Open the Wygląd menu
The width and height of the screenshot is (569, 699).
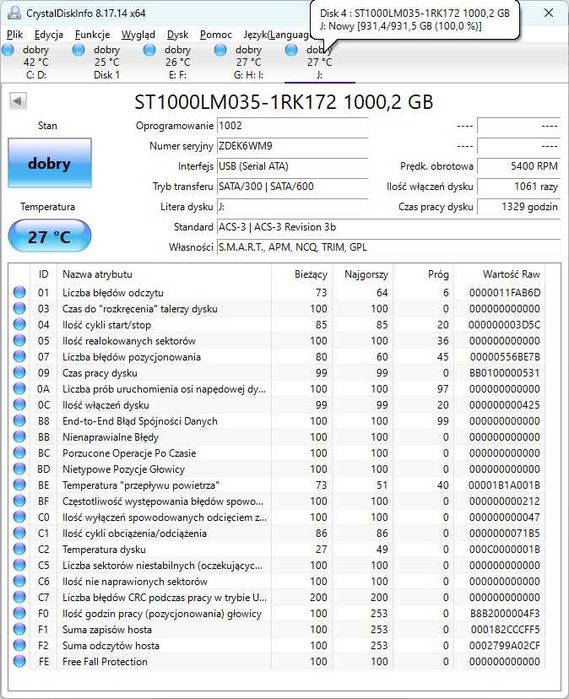tap(138, 34)
